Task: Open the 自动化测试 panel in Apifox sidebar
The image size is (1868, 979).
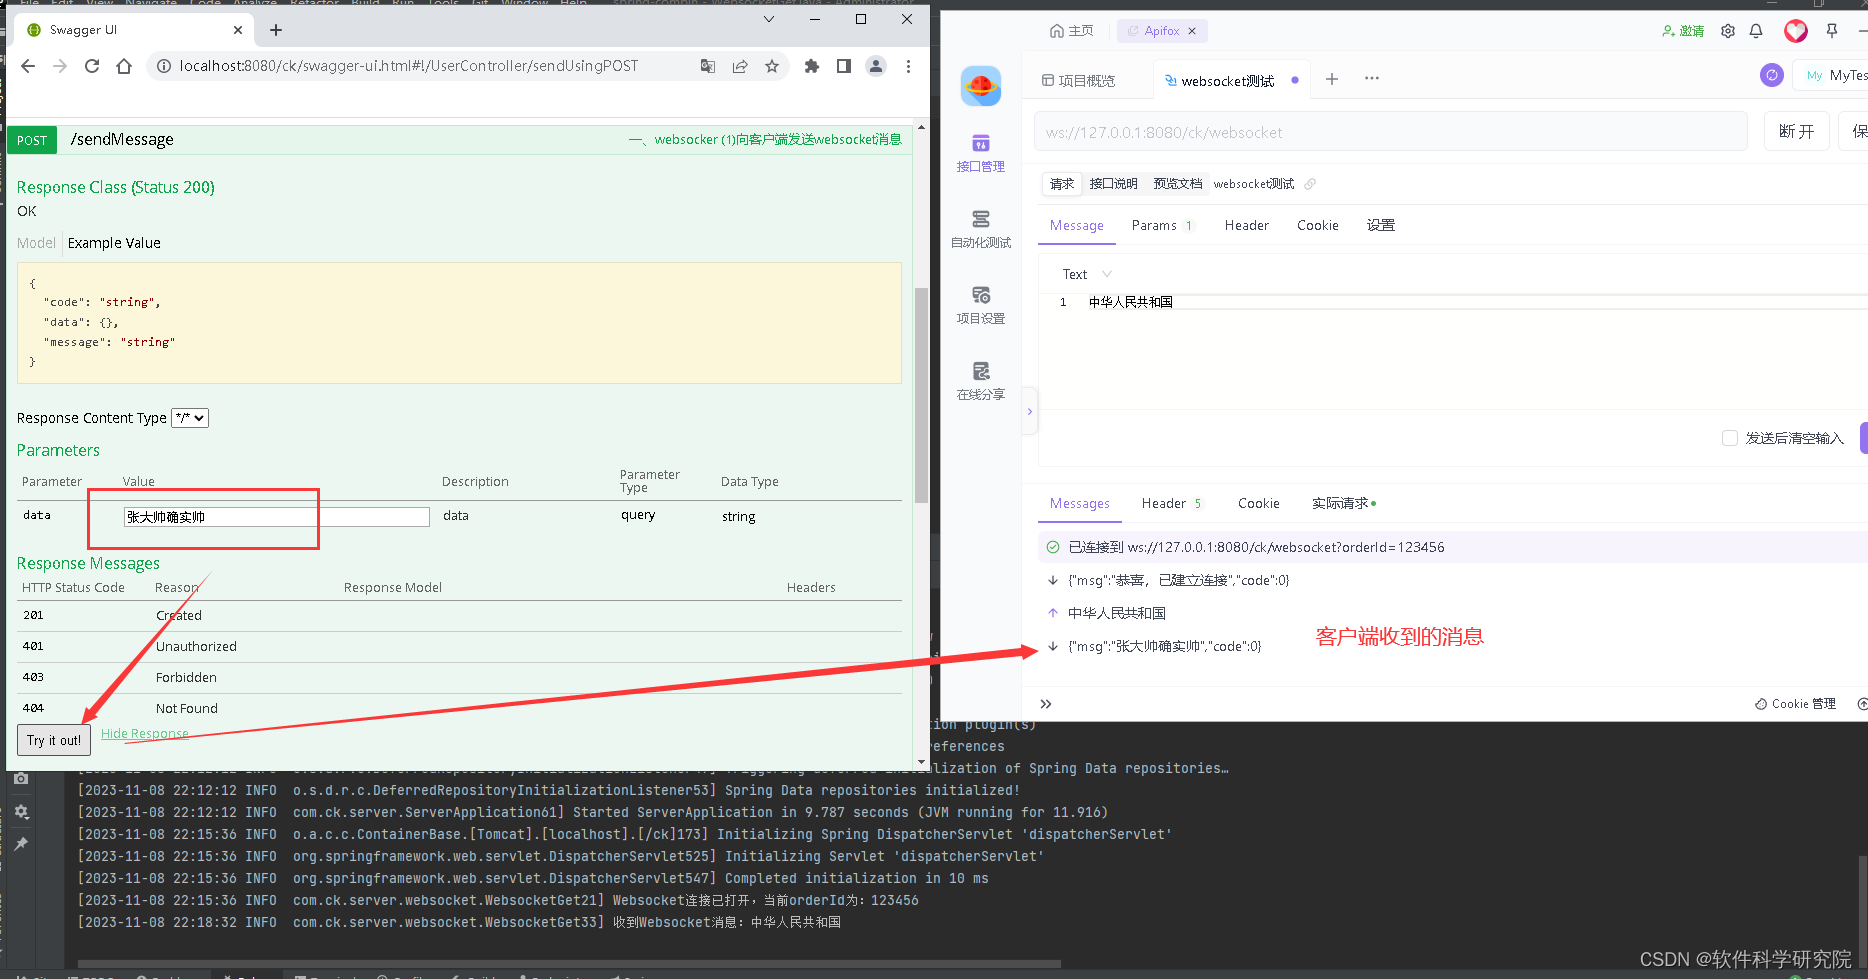Action: click(980, 228)
